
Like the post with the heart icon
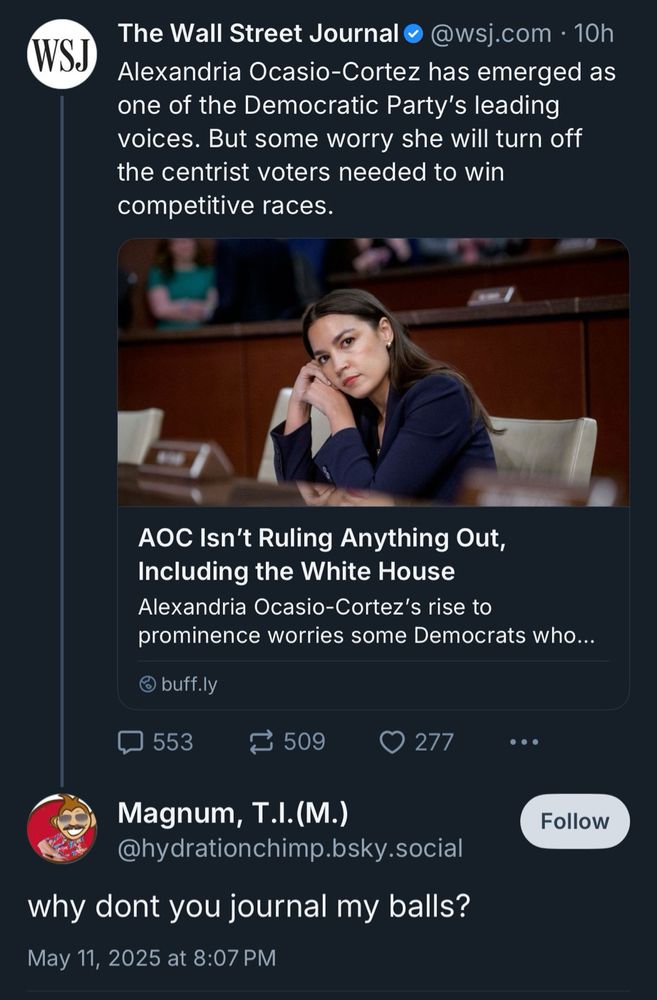392,741
